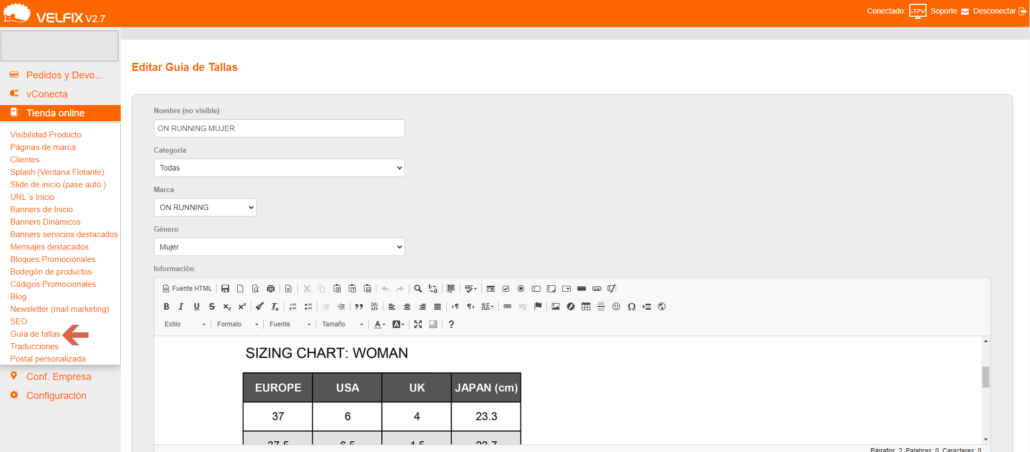
Task: Open the Marca dropdown set to ON RUNNING
Action: (x=205, y=207)
